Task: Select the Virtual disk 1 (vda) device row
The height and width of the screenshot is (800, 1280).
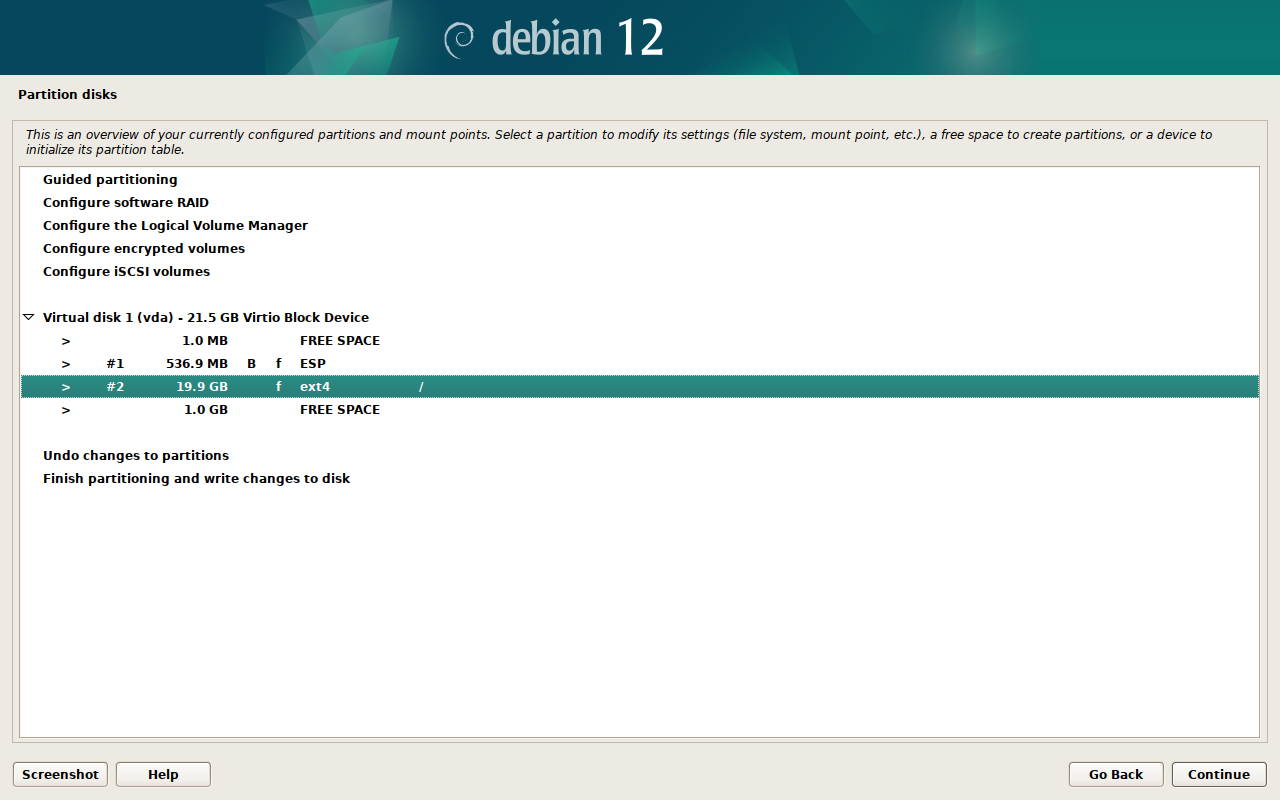Action: click(206, 318)
